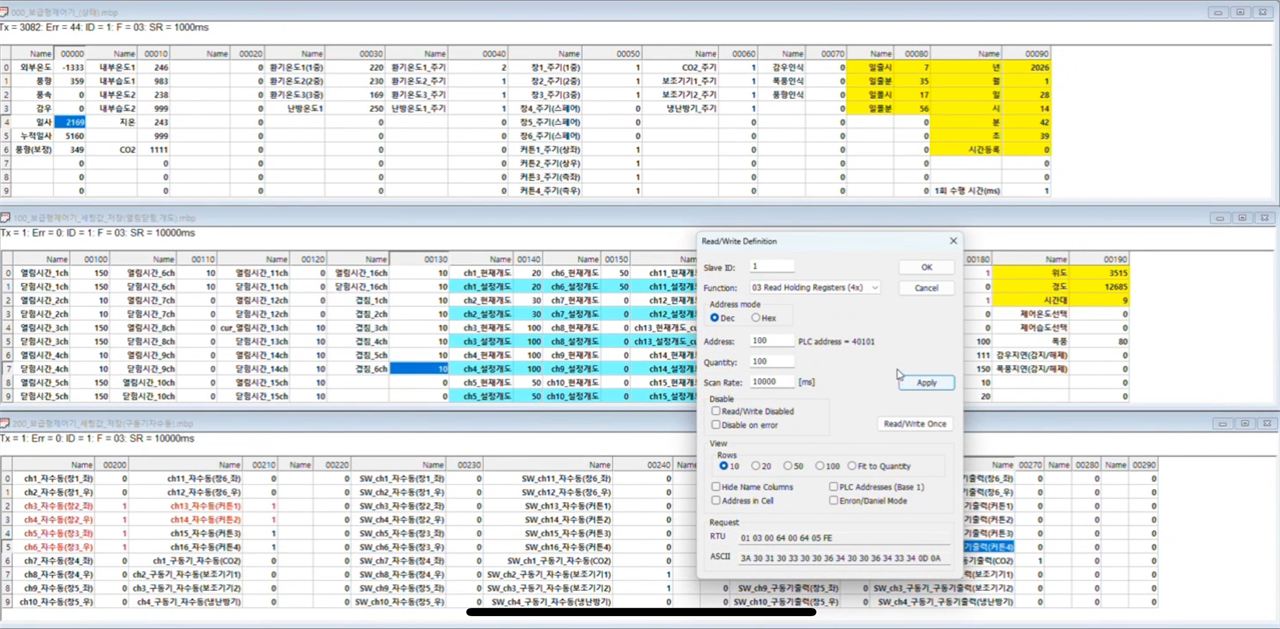1280x629 pixels.
Task: Select the highlighted 2169 cell
Action: (x=70, y=121)
